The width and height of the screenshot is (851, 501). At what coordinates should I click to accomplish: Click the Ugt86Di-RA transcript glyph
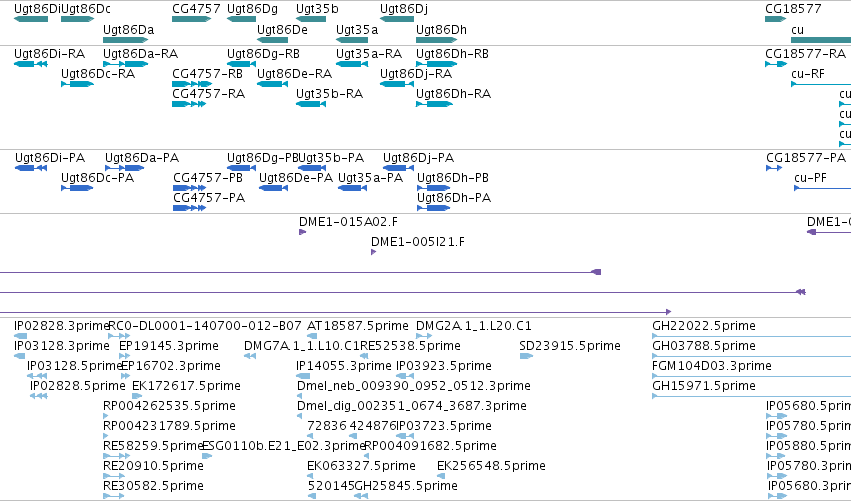pos(31,64)
